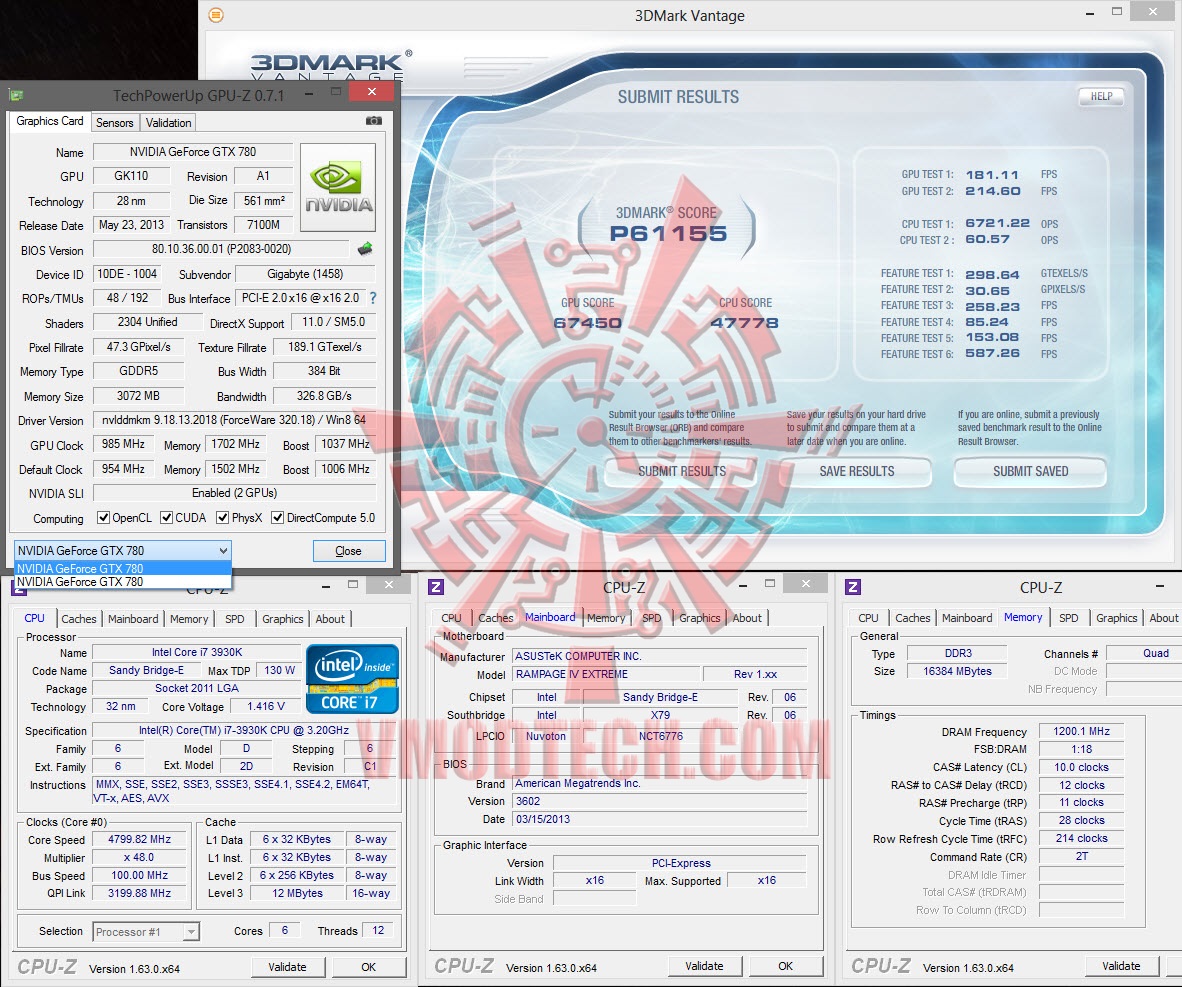The width and height of the screenshot is (1182, 987).
Task: Click the Bandwidth value 326.8 GB/s
Action: (324, 396)
